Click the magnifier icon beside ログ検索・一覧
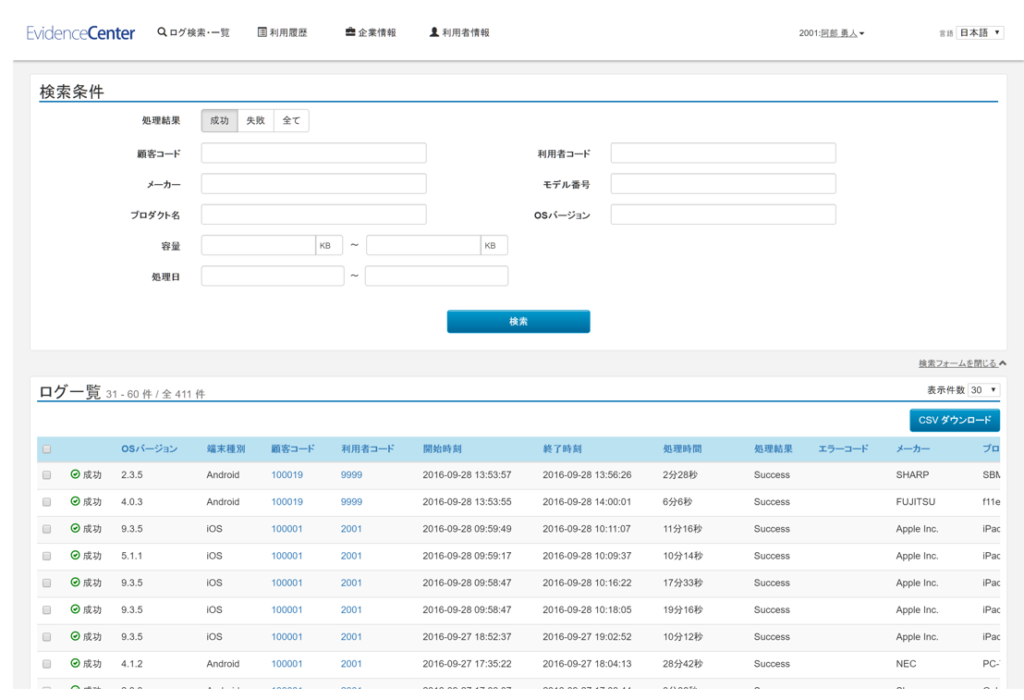The width and height of the screenshot is (1024, 700). click(161, 32)
